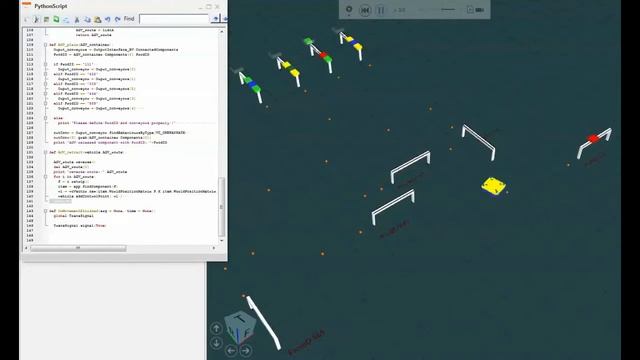Click the scroll-right arrow of horizontal scrollbar
Image resolution: width=640 pixels, height=360 pixels.
[213, 248]
